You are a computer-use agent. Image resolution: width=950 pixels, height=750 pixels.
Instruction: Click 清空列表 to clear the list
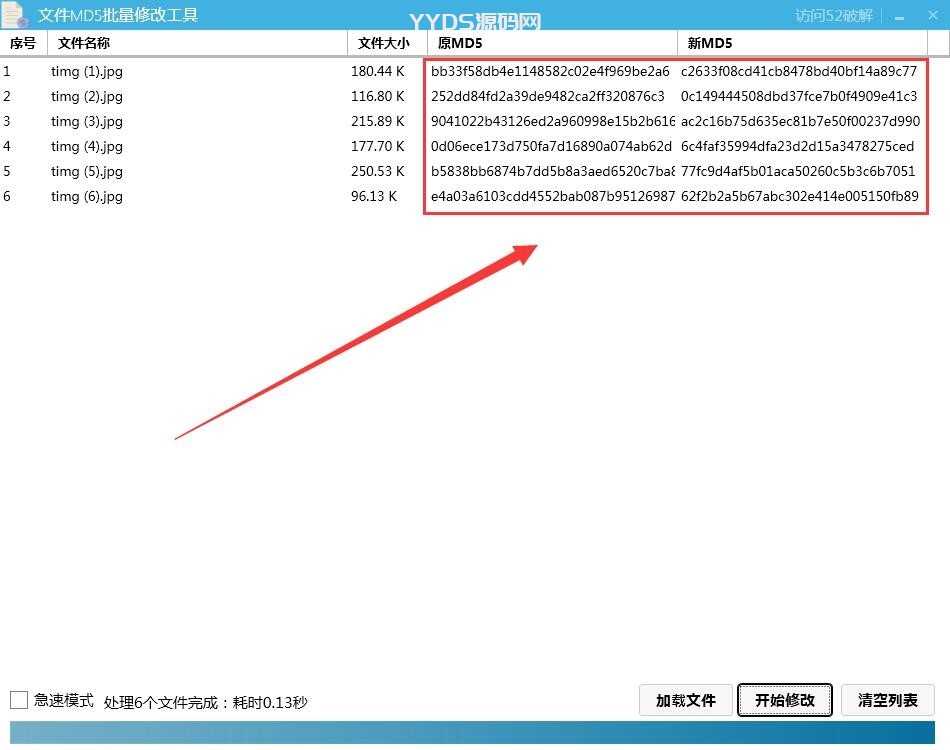[888, 700]
